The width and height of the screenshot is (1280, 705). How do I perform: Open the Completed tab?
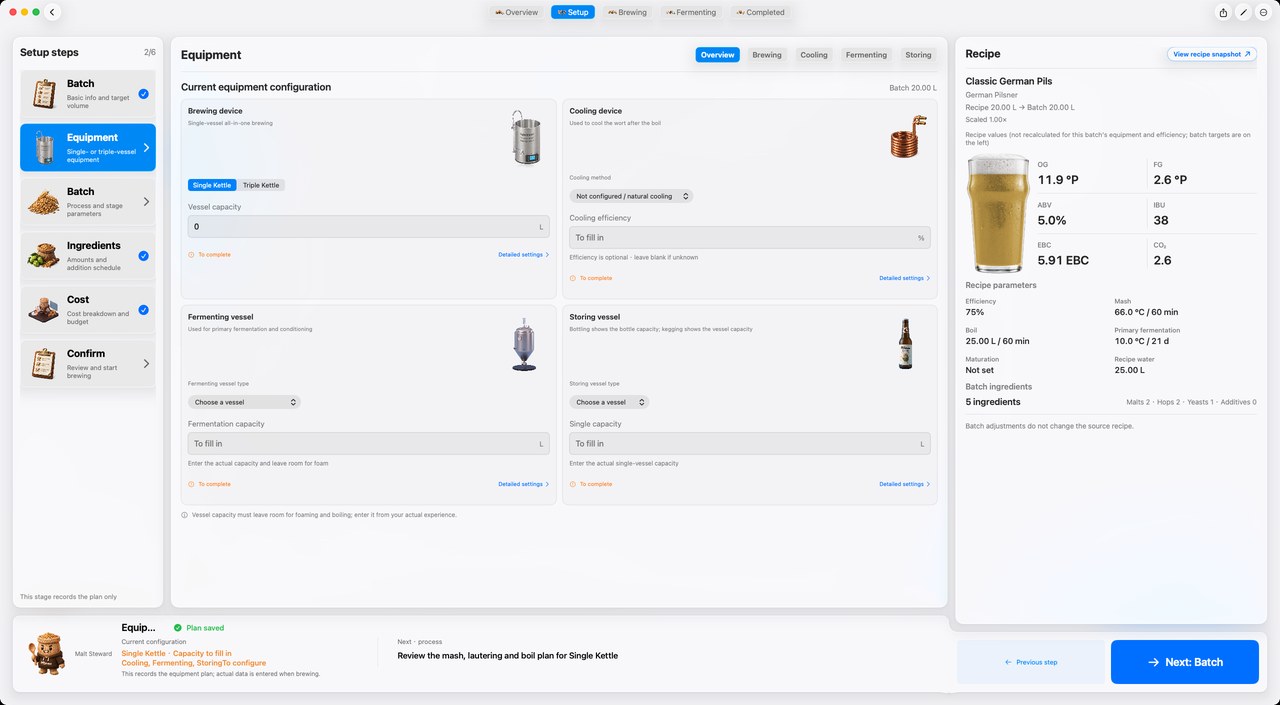[760, 12]
